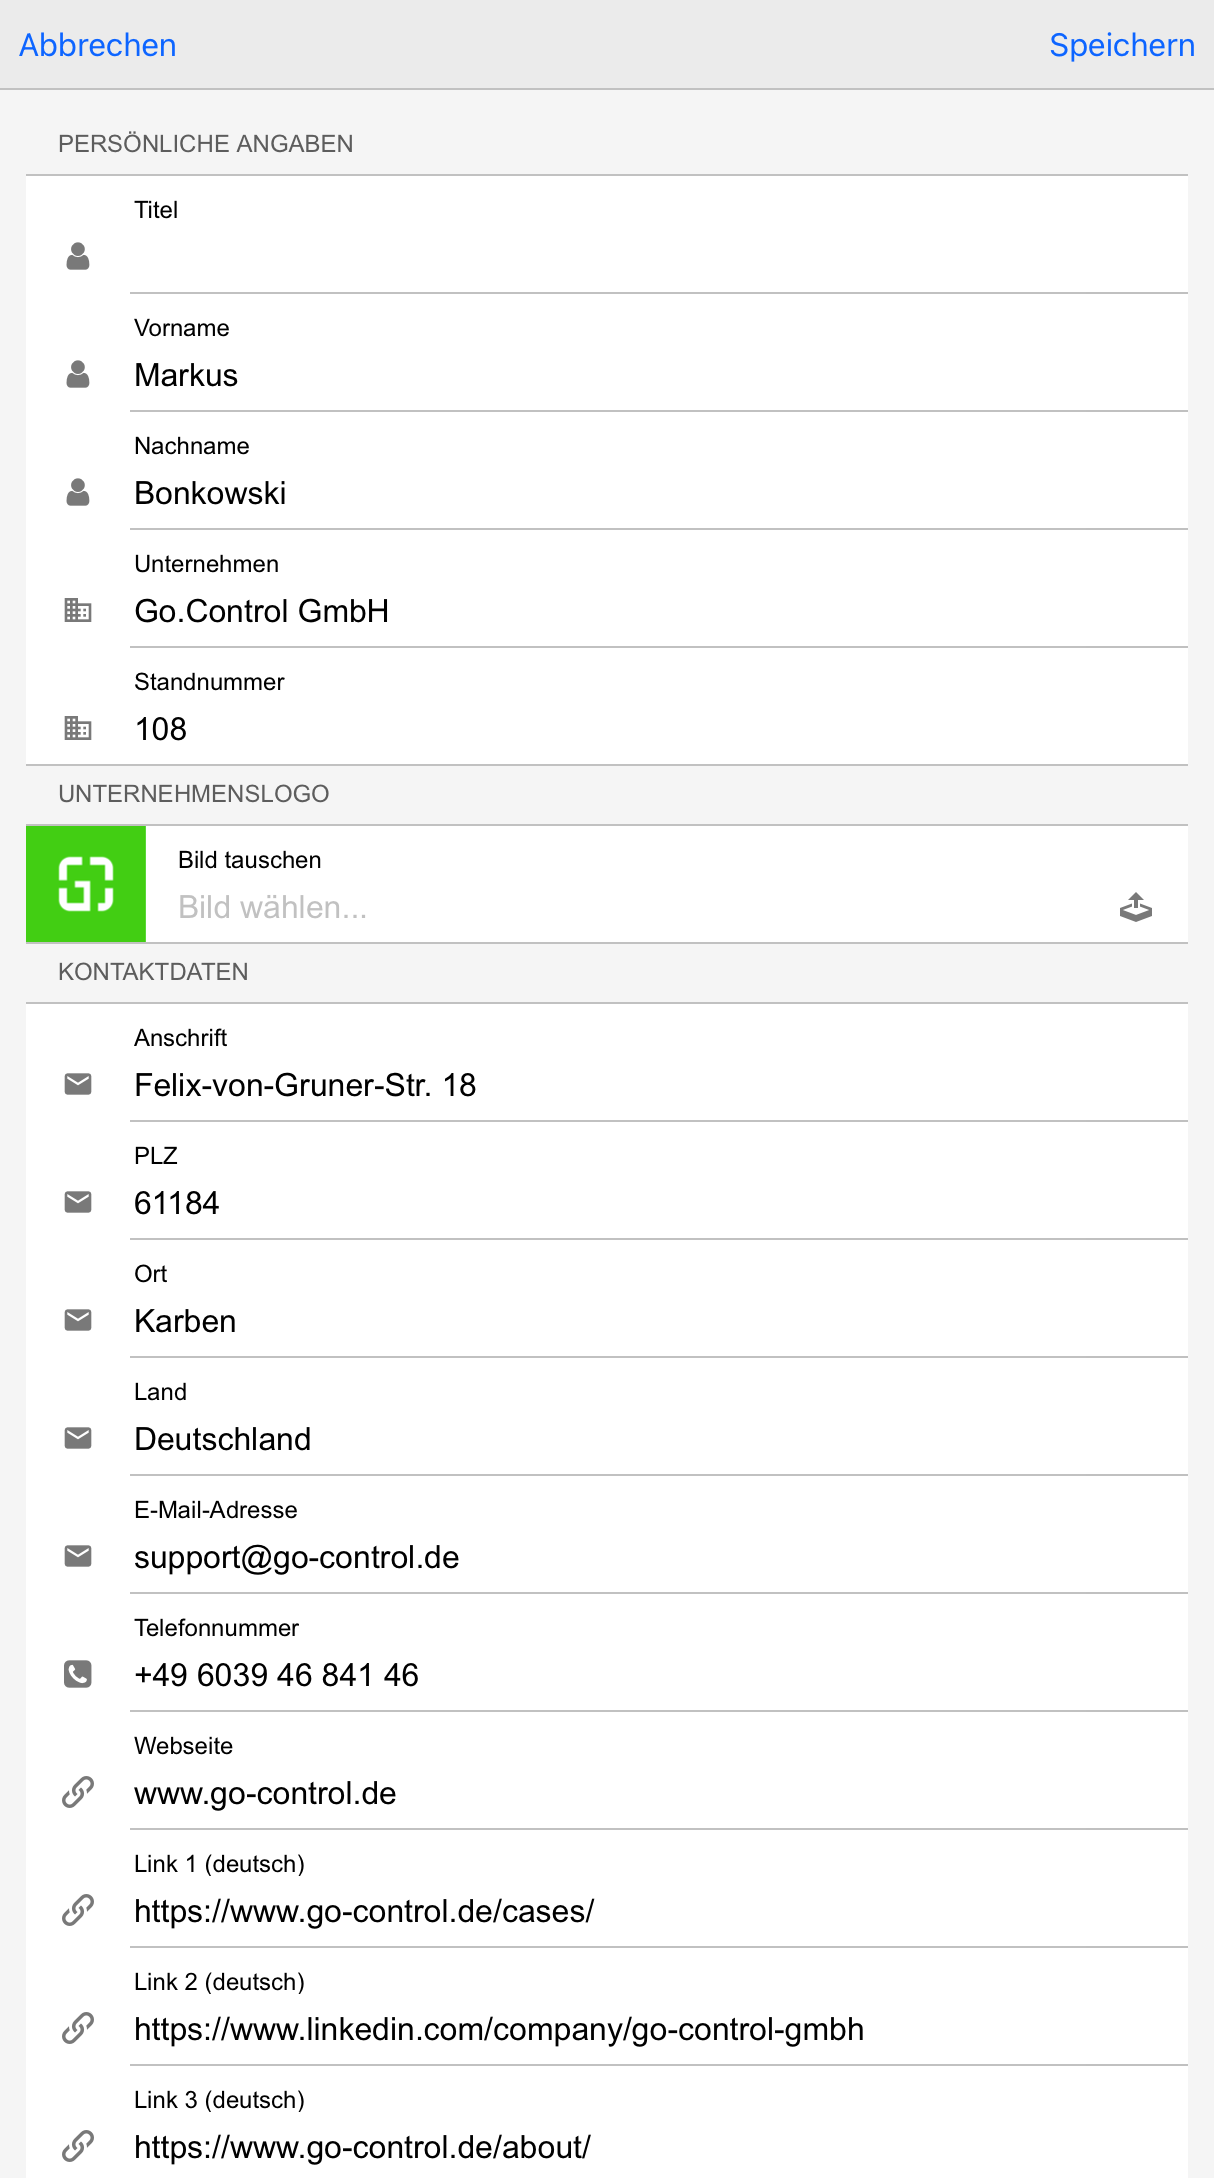The height and width of the screenshot is (2178, 1214).
Task: Tap the link icon beside Webseite
Action: point(78,1792)
